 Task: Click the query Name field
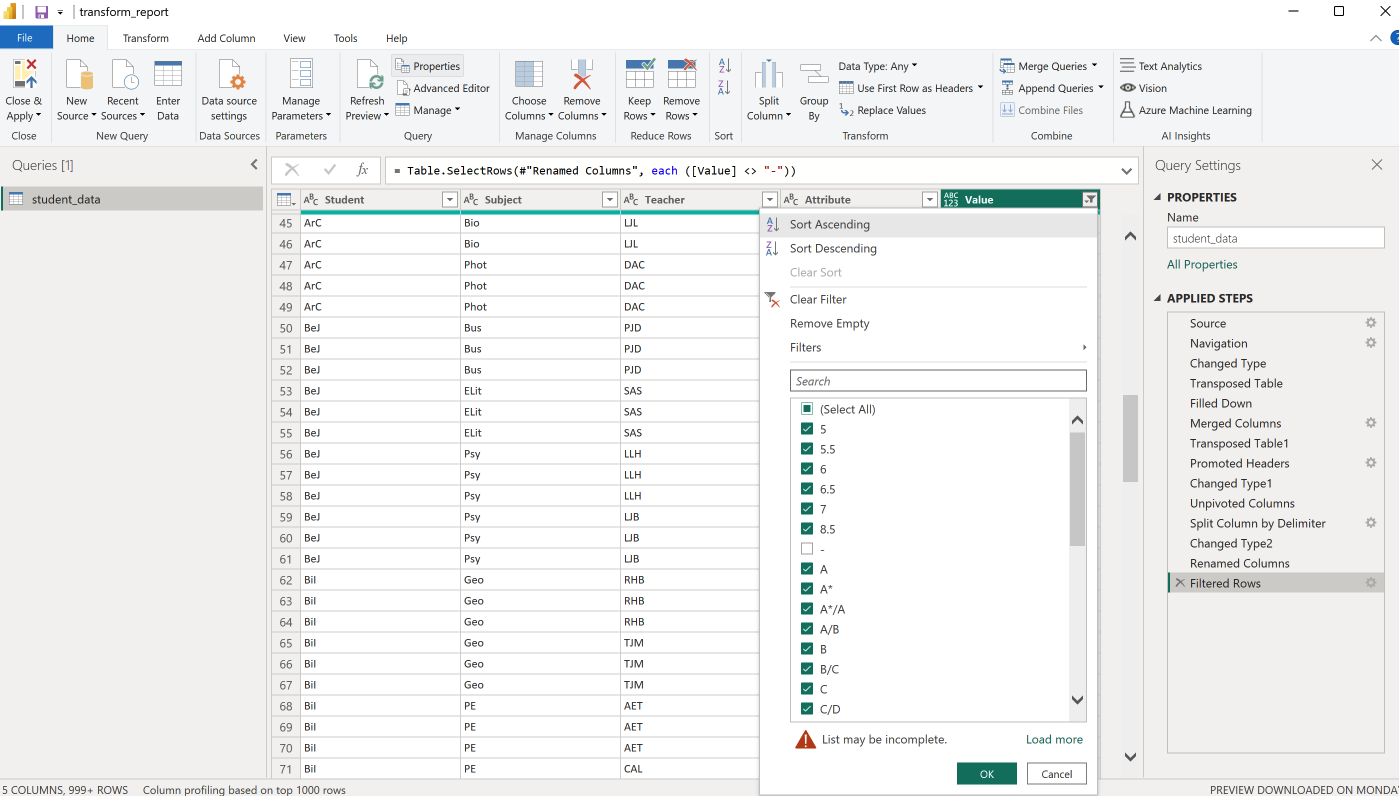click(1276, 238)
